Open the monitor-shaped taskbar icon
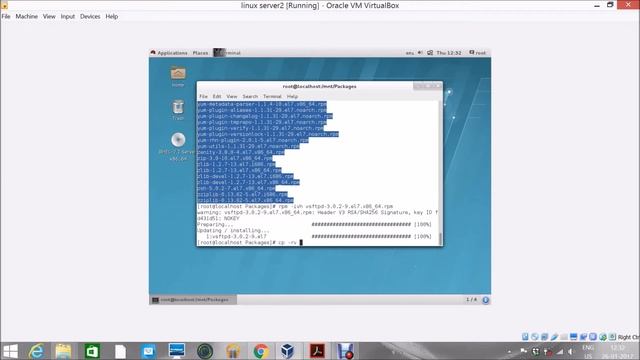The image size is (640, 360). click(x=176, y=351)
